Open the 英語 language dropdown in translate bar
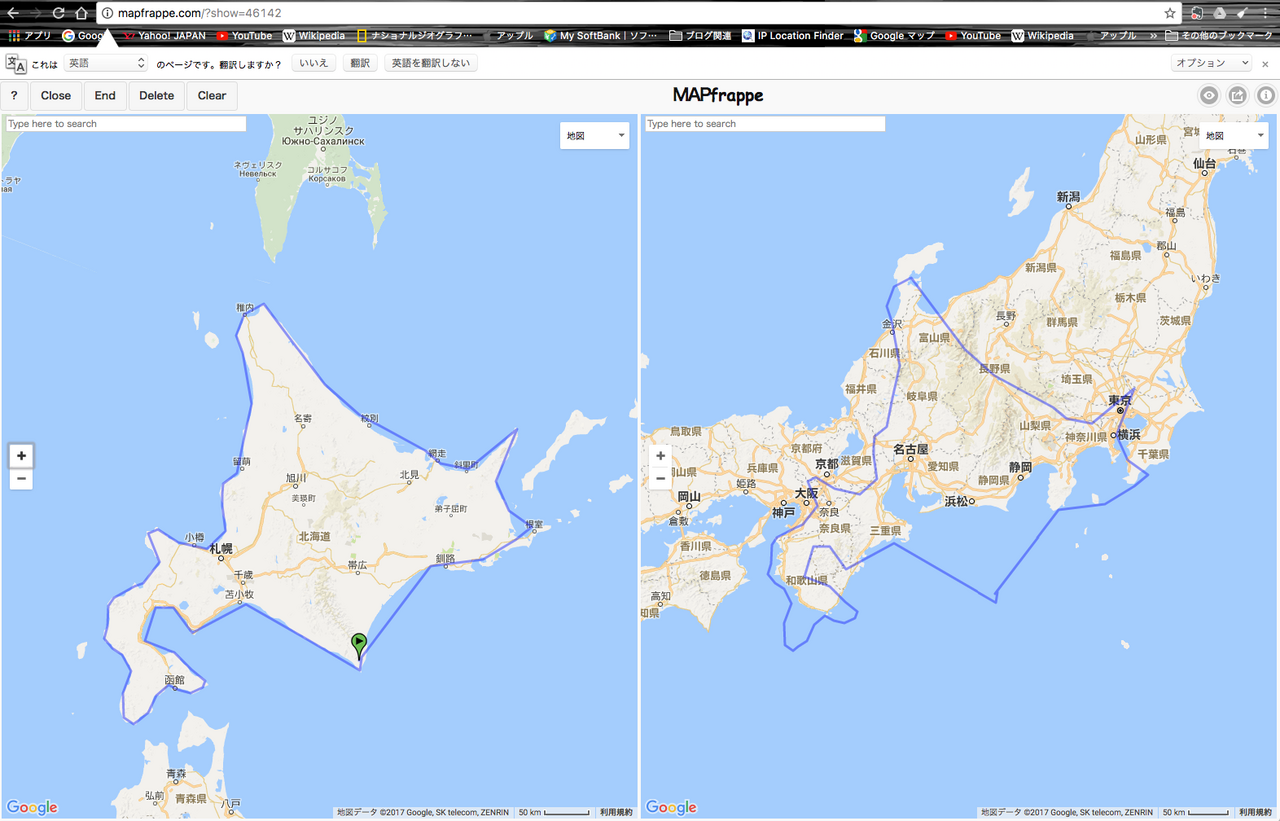Screen dimensions: 1280x821 (x=106, y=63)
